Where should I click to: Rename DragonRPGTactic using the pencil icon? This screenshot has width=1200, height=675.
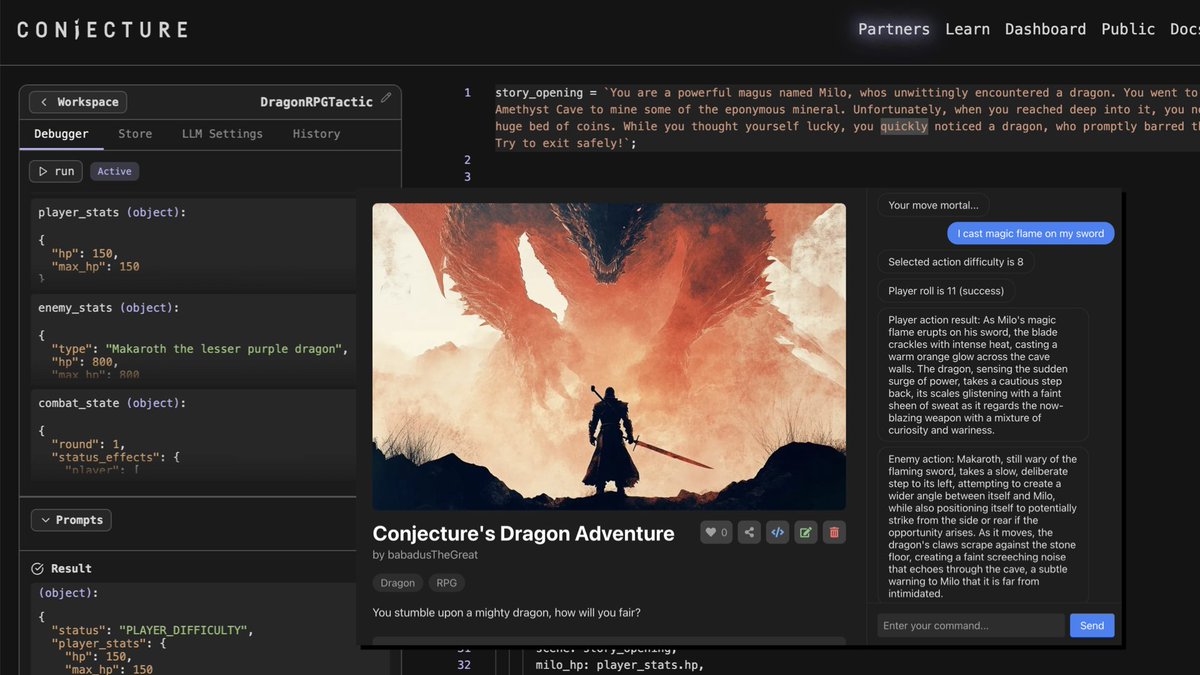click(x=387, y=97)
